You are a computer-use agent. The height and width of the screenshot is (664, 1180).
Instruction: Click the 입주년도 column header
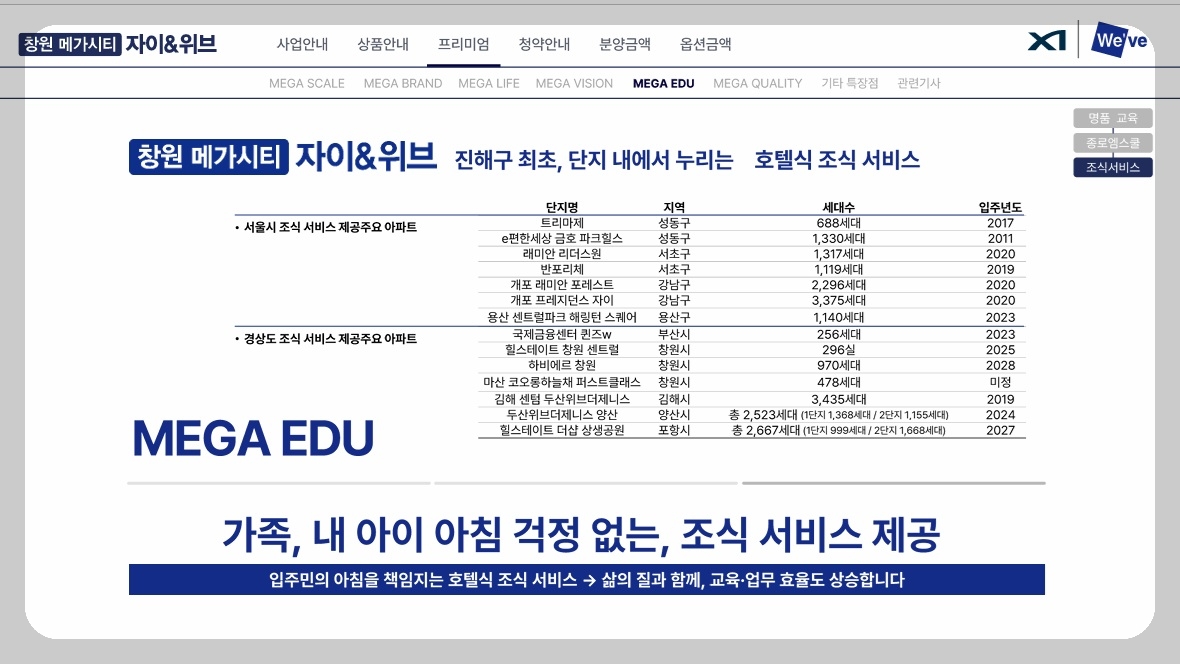coord(1000,207)
